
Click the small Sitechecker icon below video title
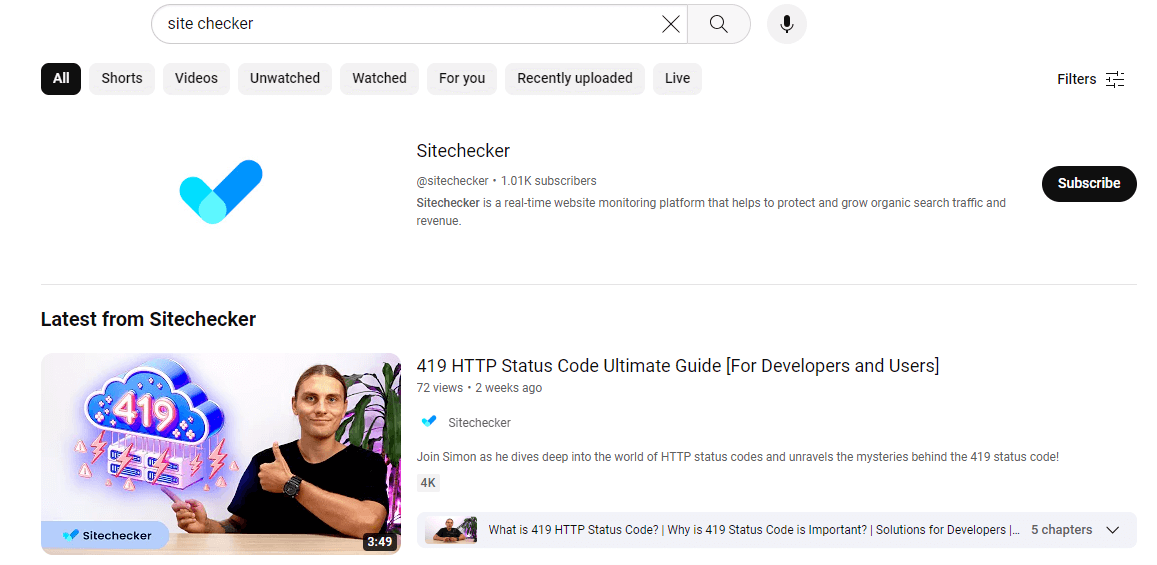(x=429, y=422)
